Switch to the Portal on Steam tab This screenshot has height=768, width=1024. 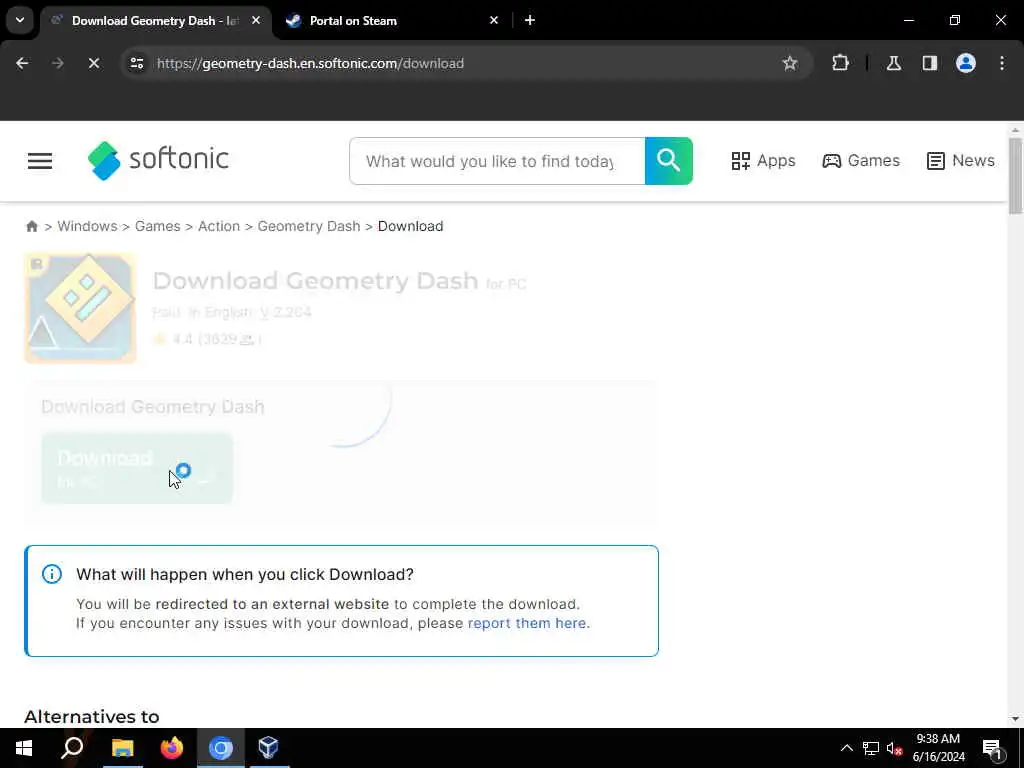[x=392, y=21]
